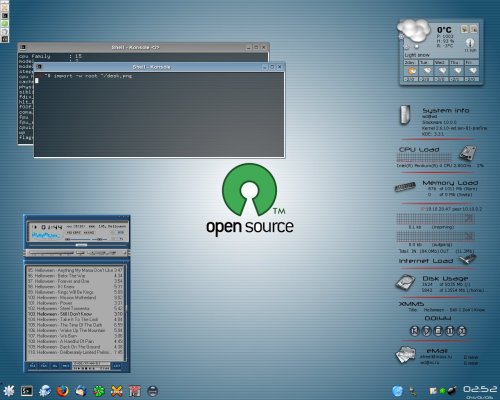Screen dimensions: 500x400
Task: Select track 95 Anything My Mama Don't Like
Action: 75,270
